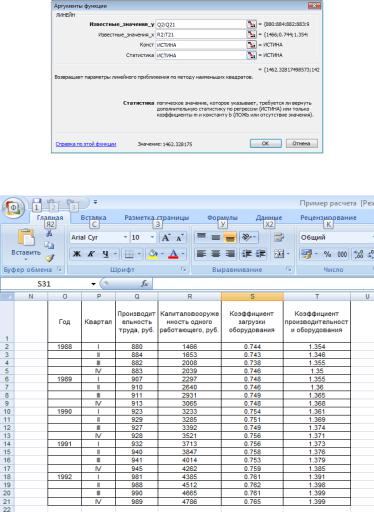Align cell content to top
The width and height of the screenshot is (374, 512).
click(x=201, y=237)
